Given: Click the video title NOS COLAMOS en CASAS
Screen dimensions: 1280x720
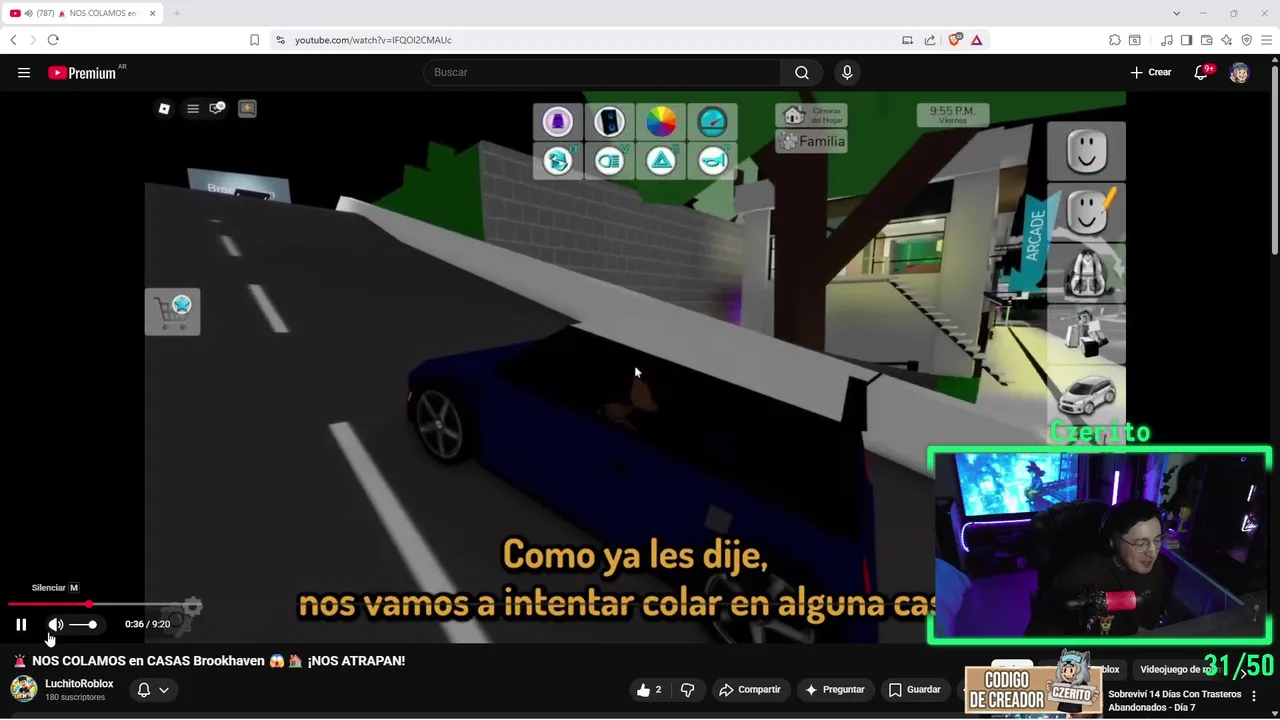Looking at the screenshot, I should tap(218, 661).
